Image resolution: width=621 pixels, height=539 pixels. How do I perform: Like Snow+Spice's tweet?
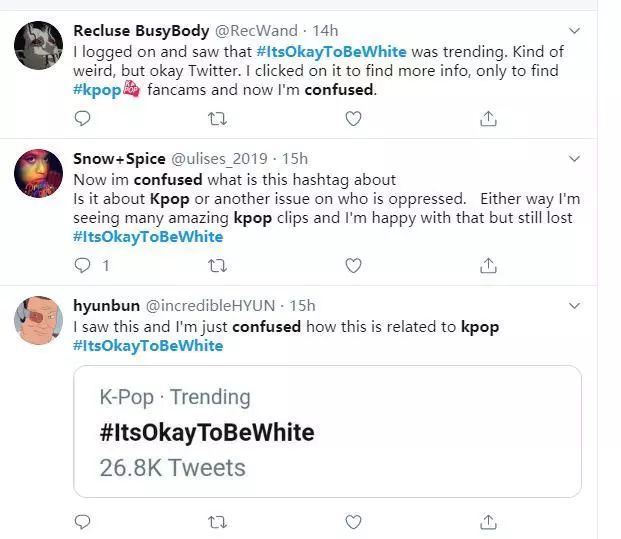pos(352,266)
